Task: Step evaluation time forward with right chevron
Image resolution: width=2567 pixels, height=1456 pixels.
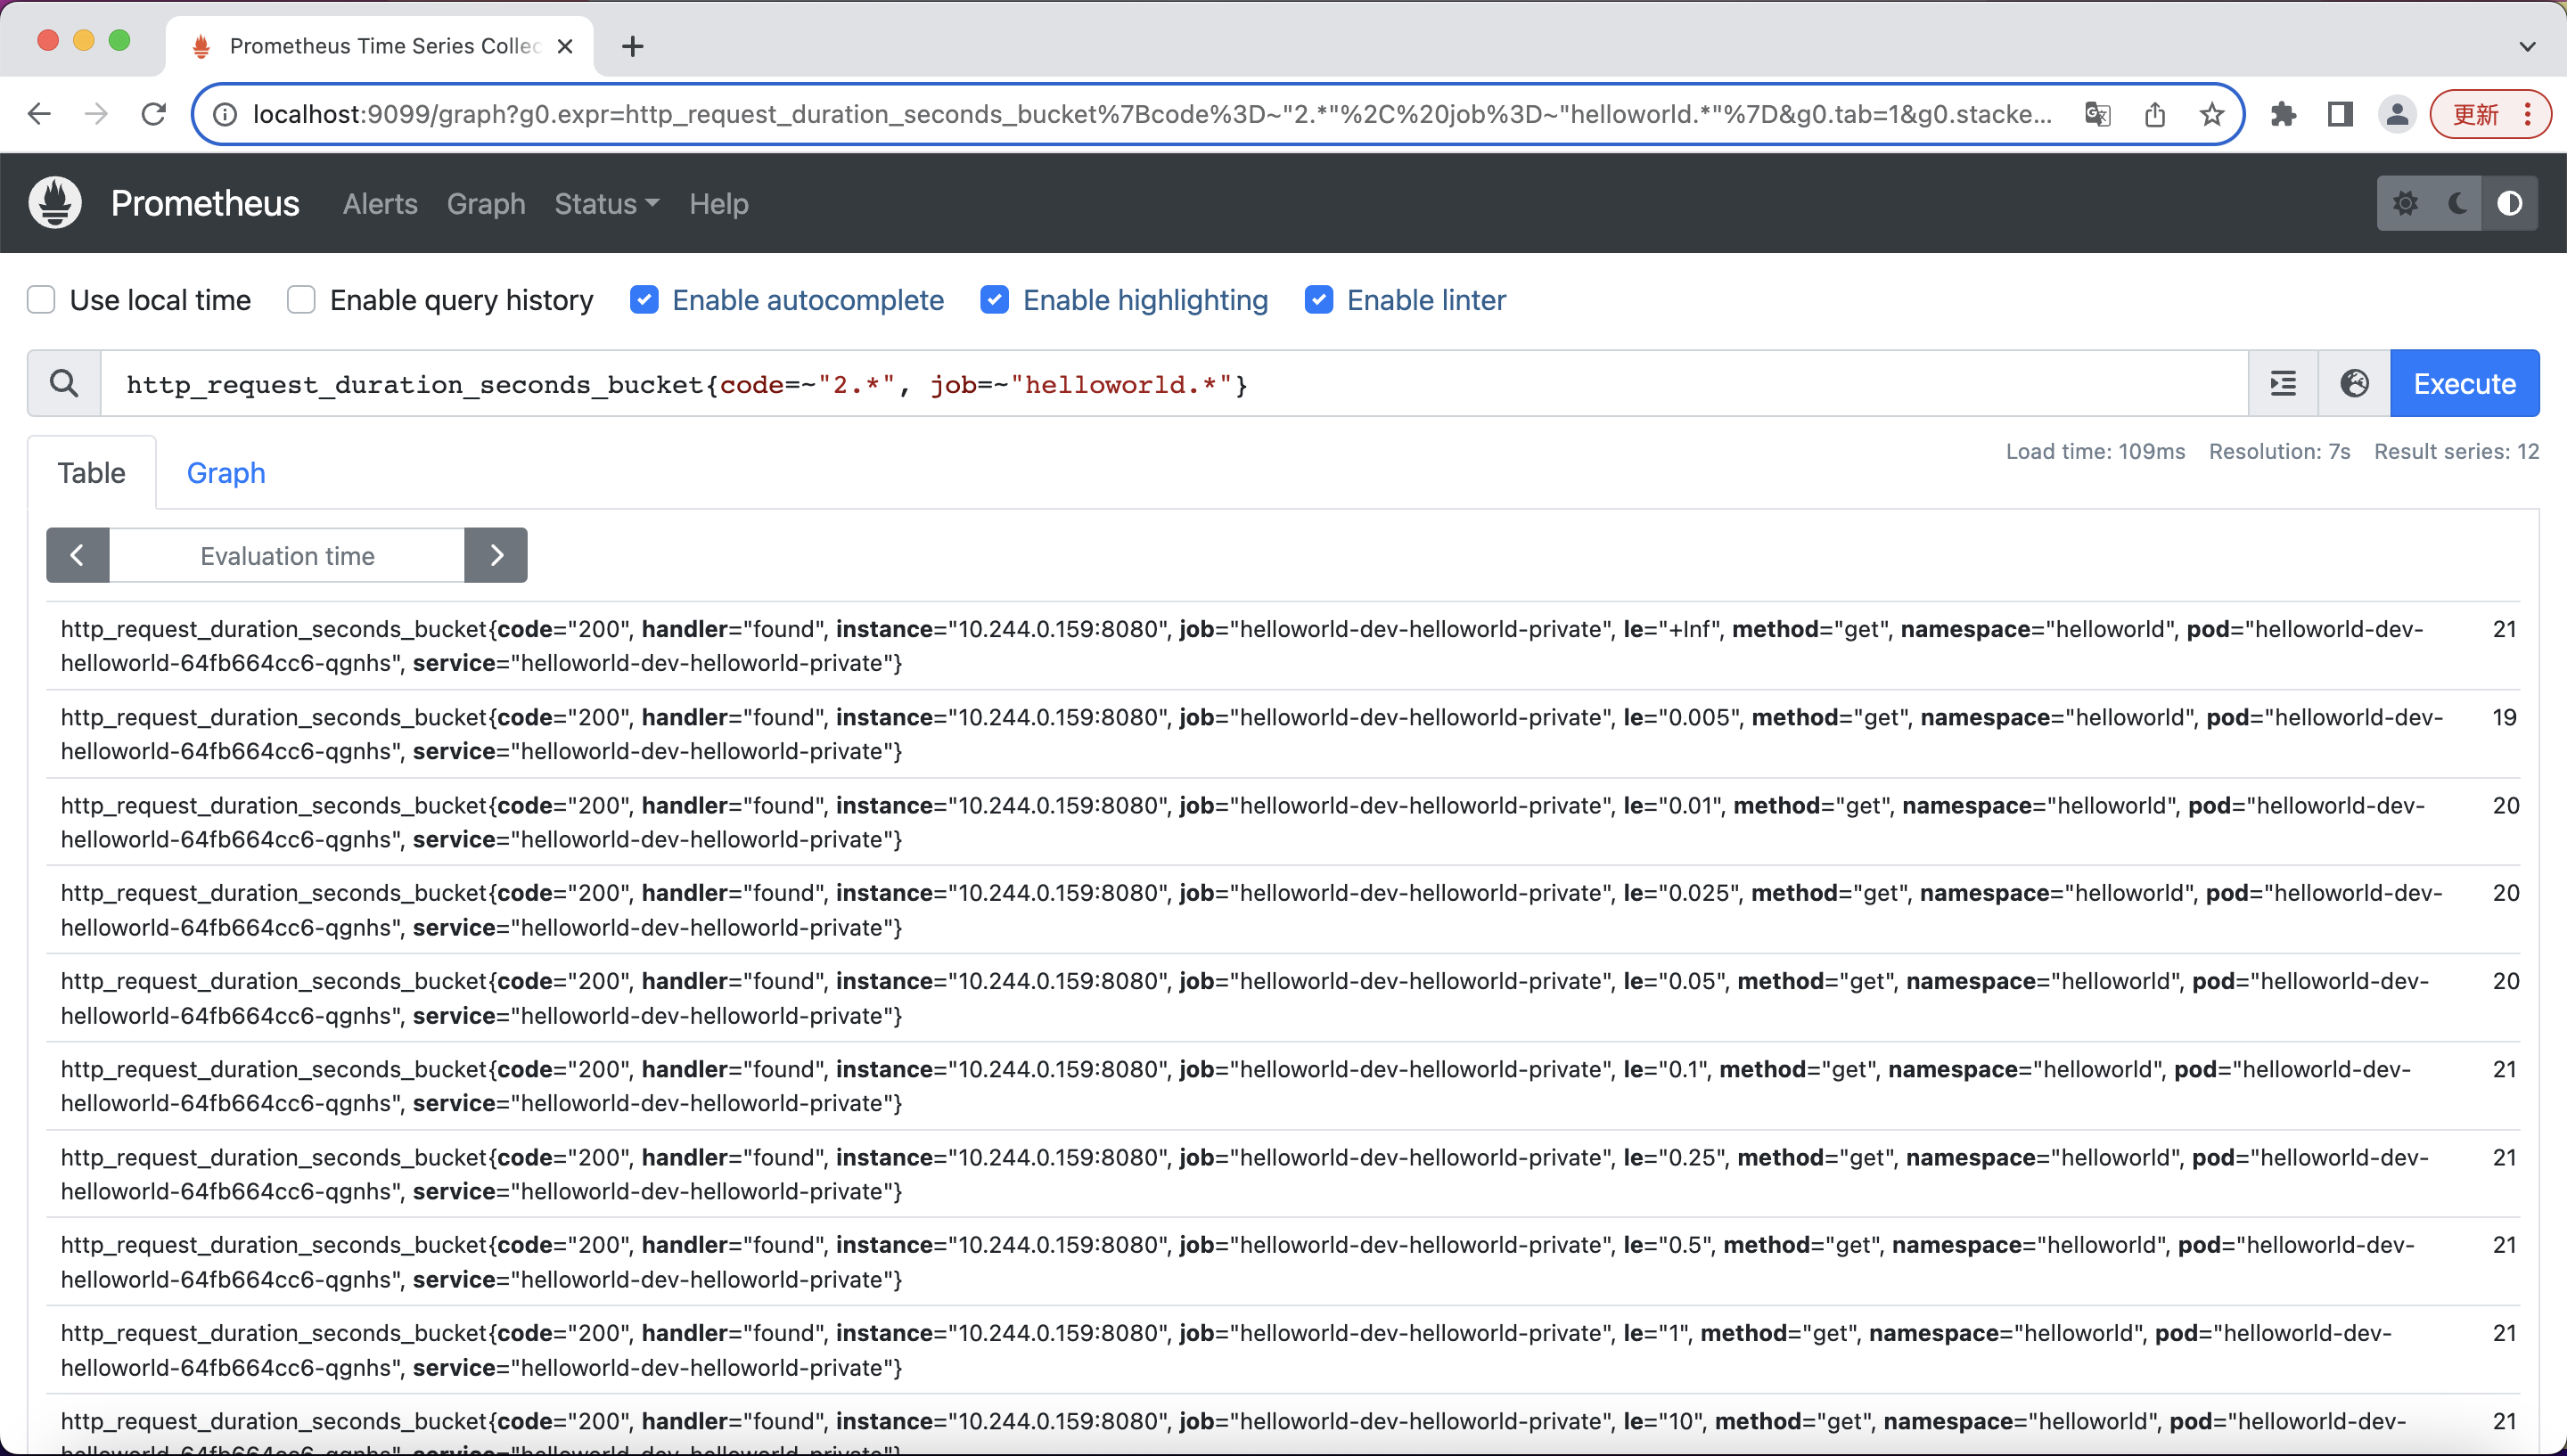Action: 496,555
